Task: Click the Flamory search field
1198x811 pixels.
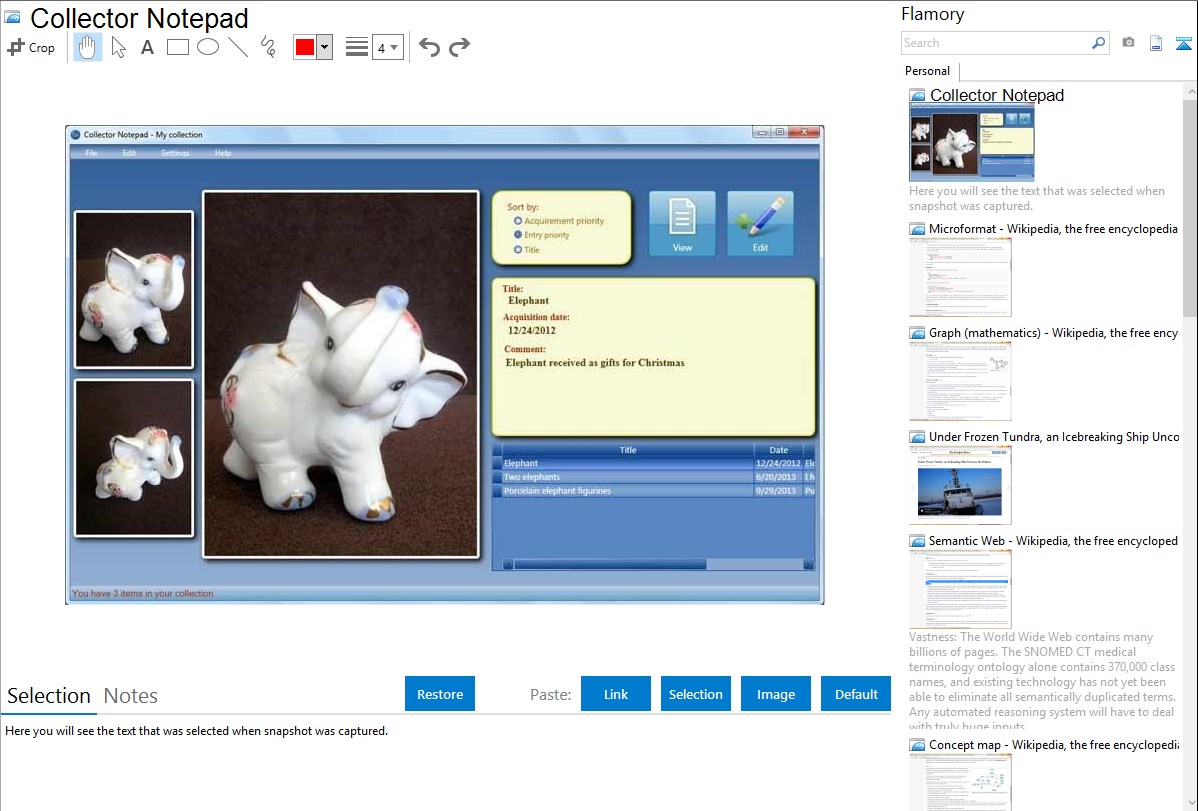Action: [x=995, y=43]
